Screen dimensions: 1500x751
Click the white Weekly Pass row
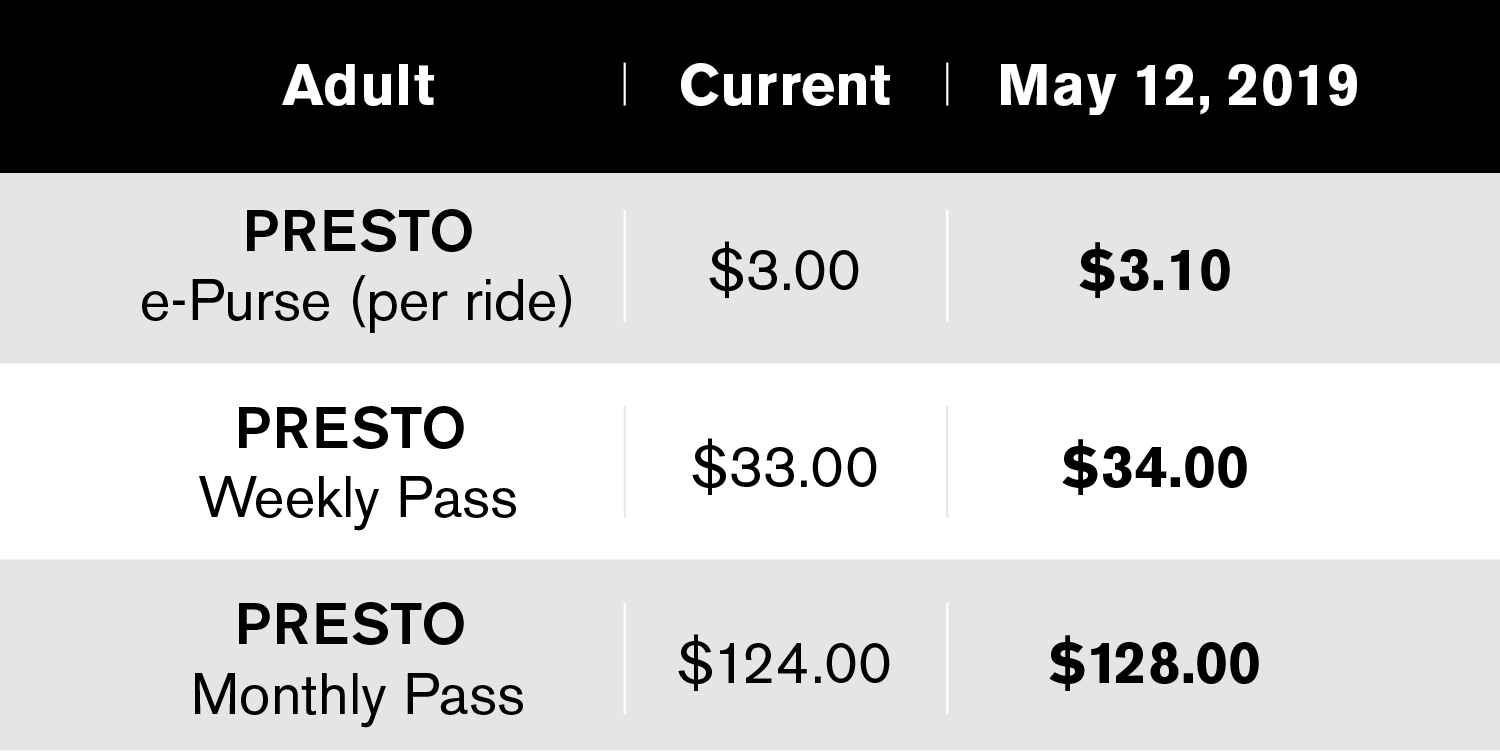pyautogui.click(x=750, y=461)
